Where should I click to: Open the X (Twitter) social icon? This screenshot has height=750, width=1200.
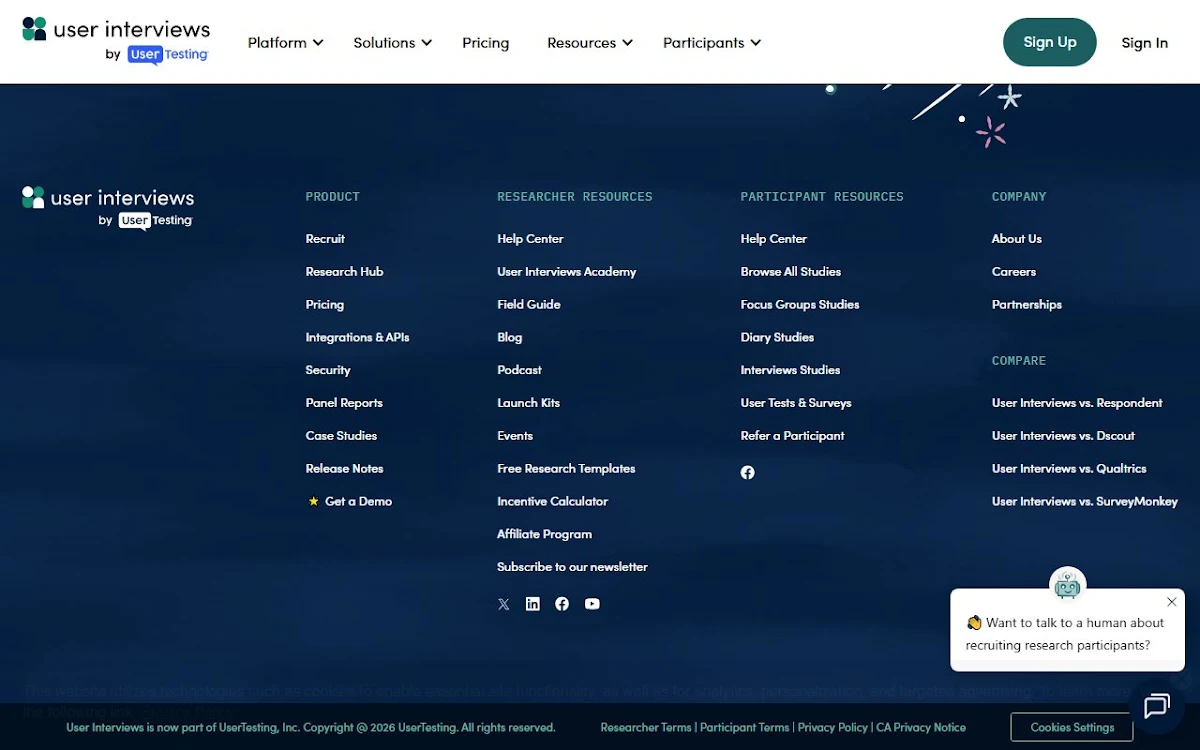(504, 604)
